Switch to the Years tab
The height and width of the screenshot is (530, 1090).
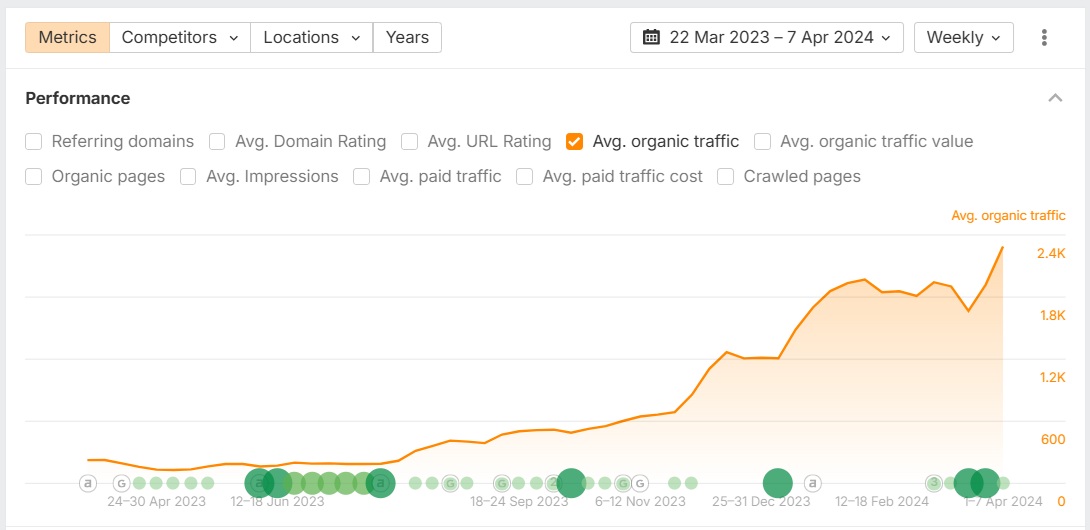click(x=407, y=38)
